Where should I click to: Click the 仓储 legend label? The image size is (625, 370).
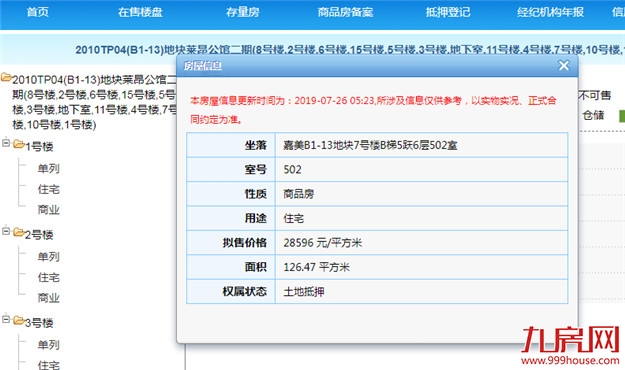(x=593, y=115)
